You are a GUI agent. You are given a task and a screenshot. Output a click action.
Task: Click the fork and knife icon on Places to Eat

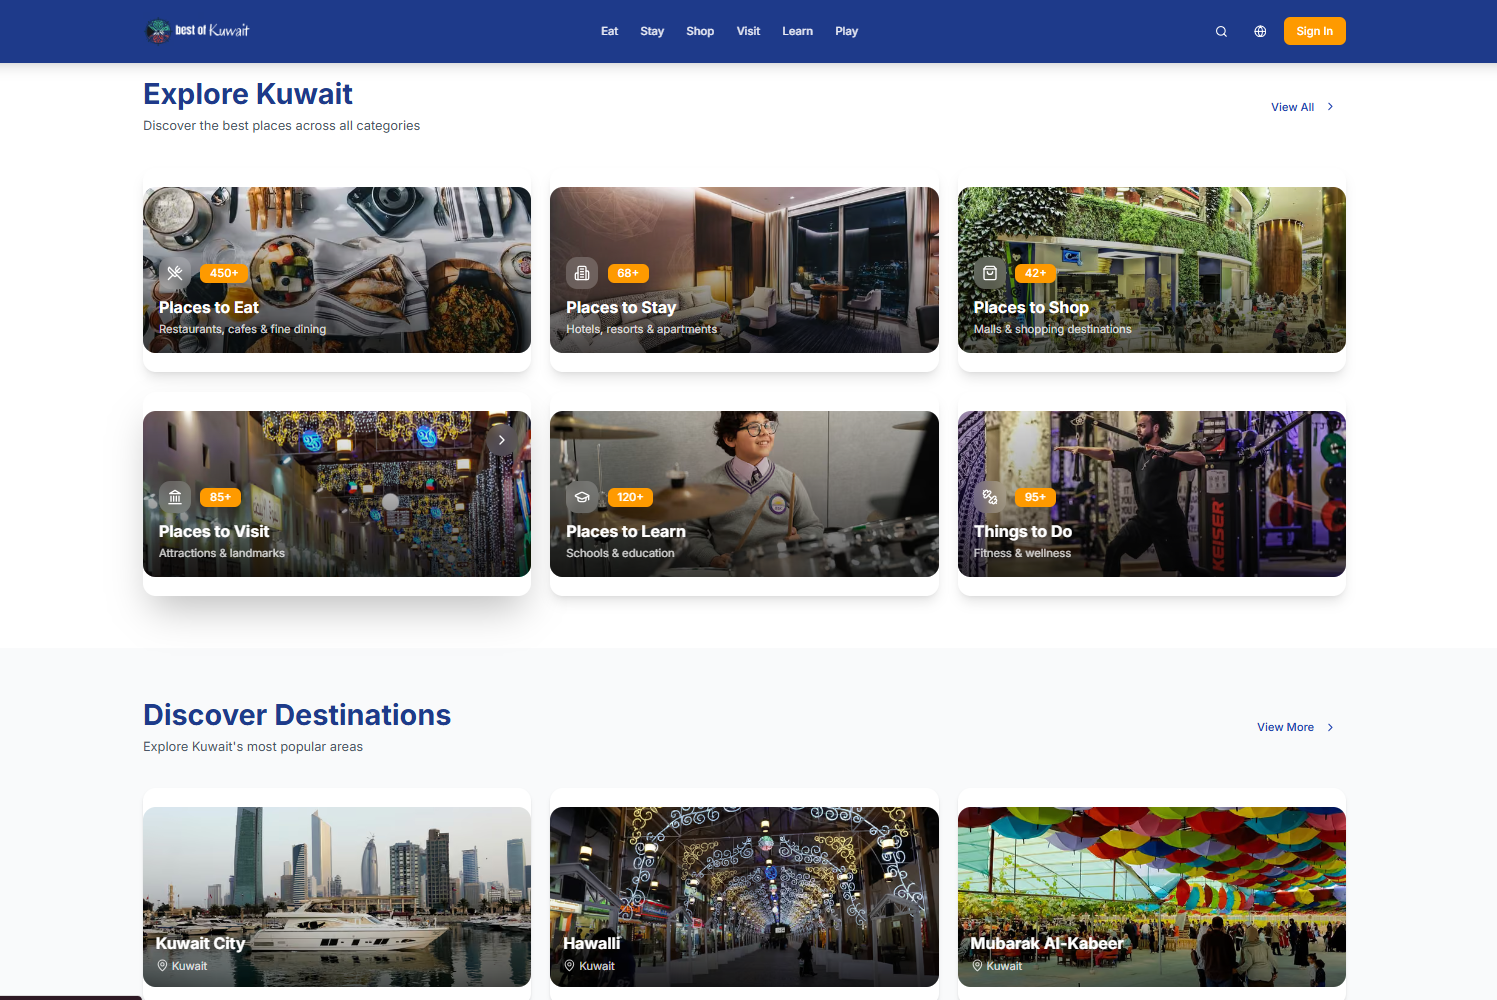[175, 273]
